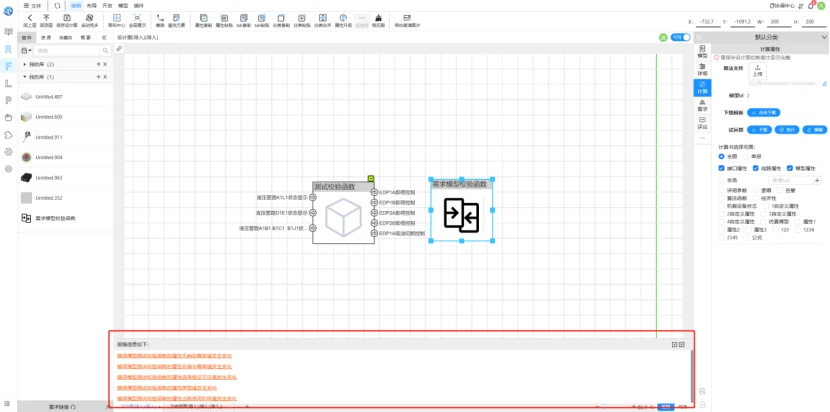
Task: Switch to the 模型 menu tab
Action: click(x=122, y=5)
